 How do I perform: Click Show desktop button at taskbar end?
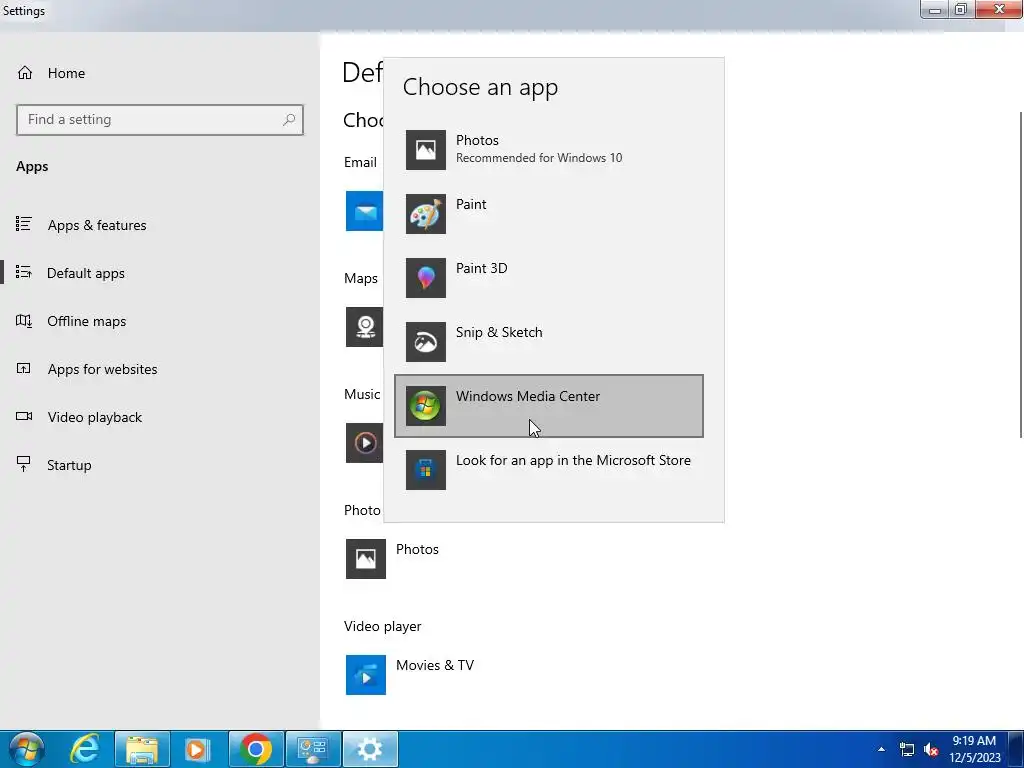coord(1016,749)
